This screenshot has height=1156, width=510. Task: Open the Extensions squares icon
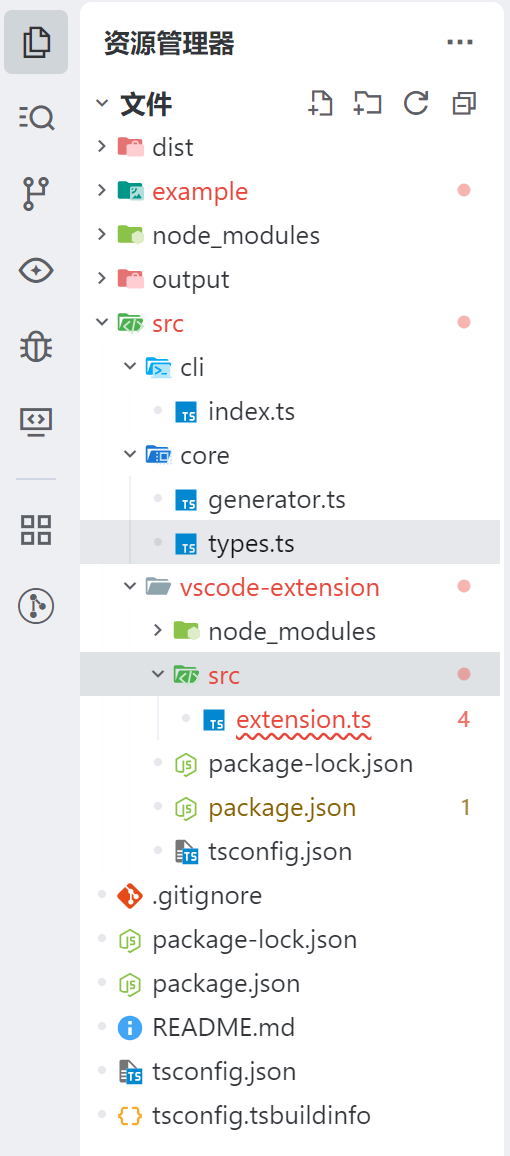click(36, 529)
